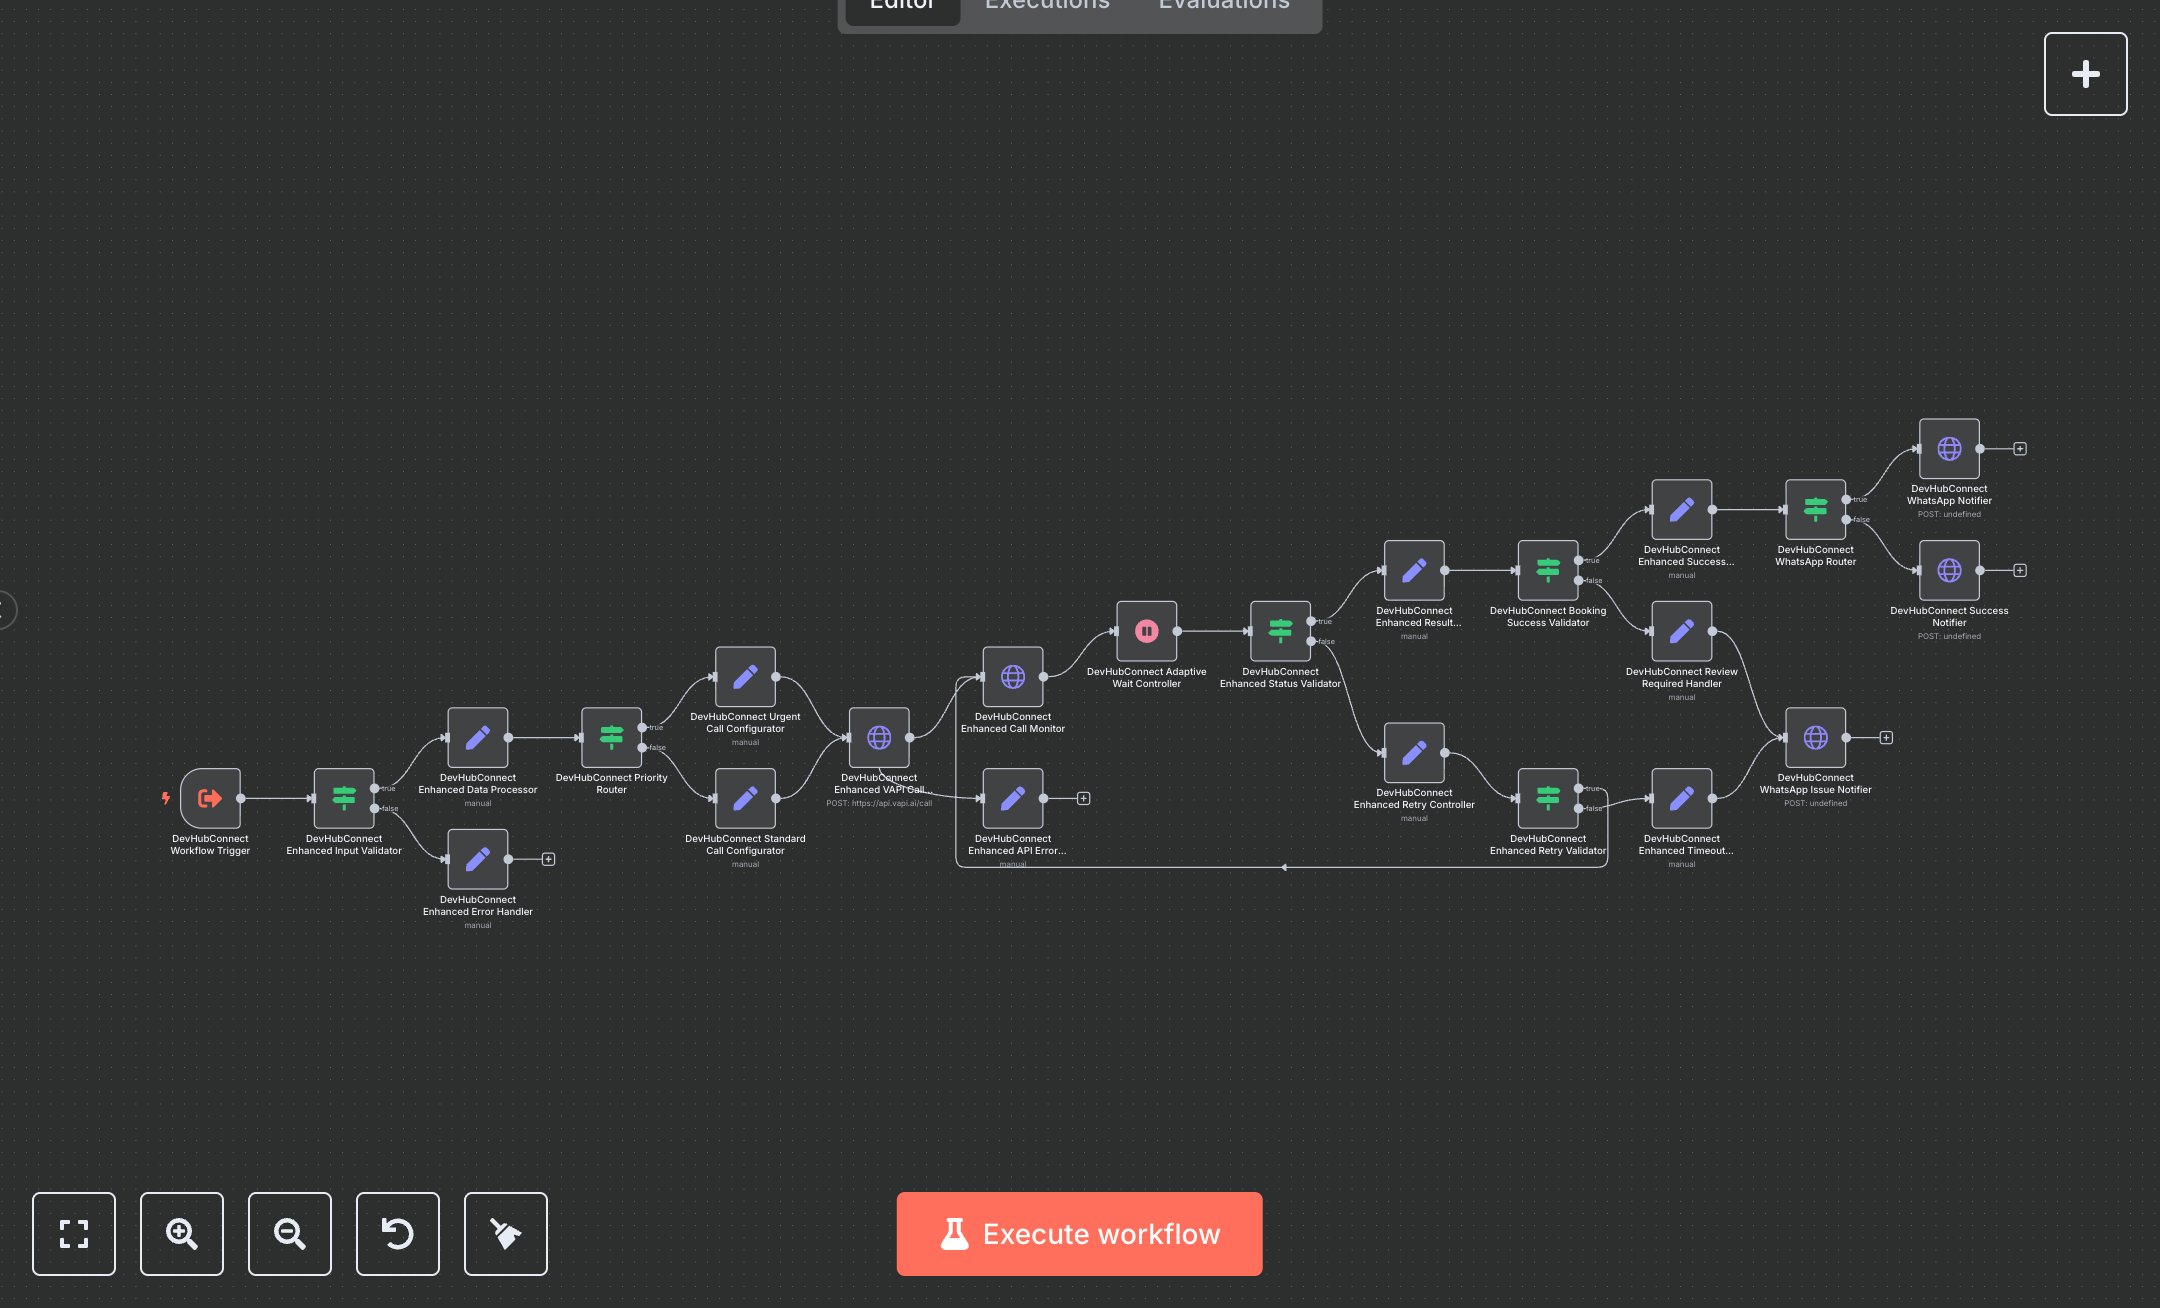Select the Priority Router switch node

(x=611, y=738)
